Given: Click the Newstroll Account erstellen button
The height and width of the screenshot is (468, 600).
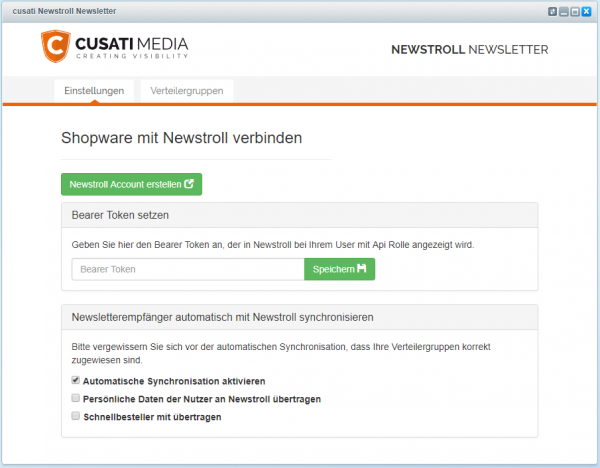Looking at the screenshot, I should pos(132,184).
